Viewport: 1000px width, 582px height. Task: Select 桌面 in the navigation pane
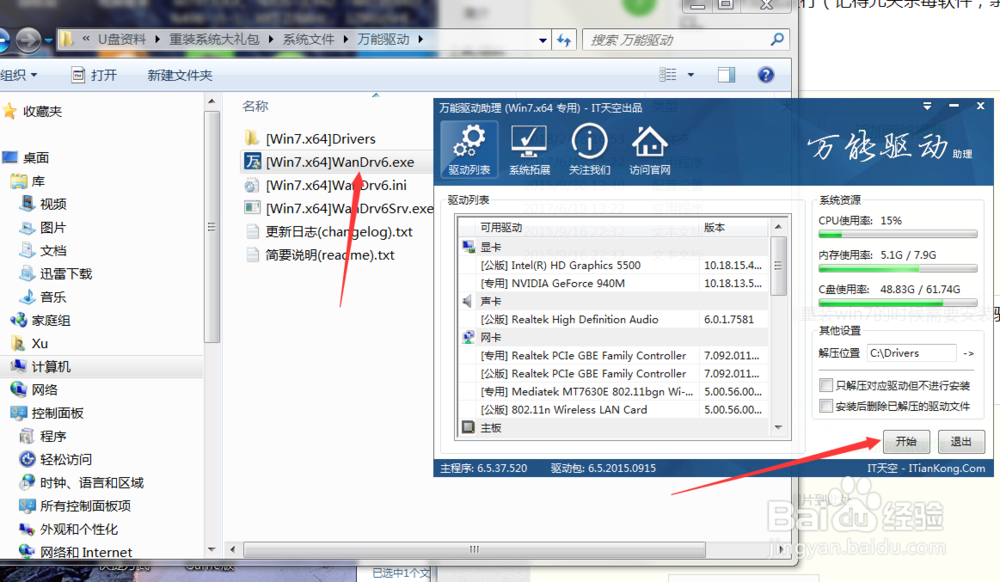(36, 157)
